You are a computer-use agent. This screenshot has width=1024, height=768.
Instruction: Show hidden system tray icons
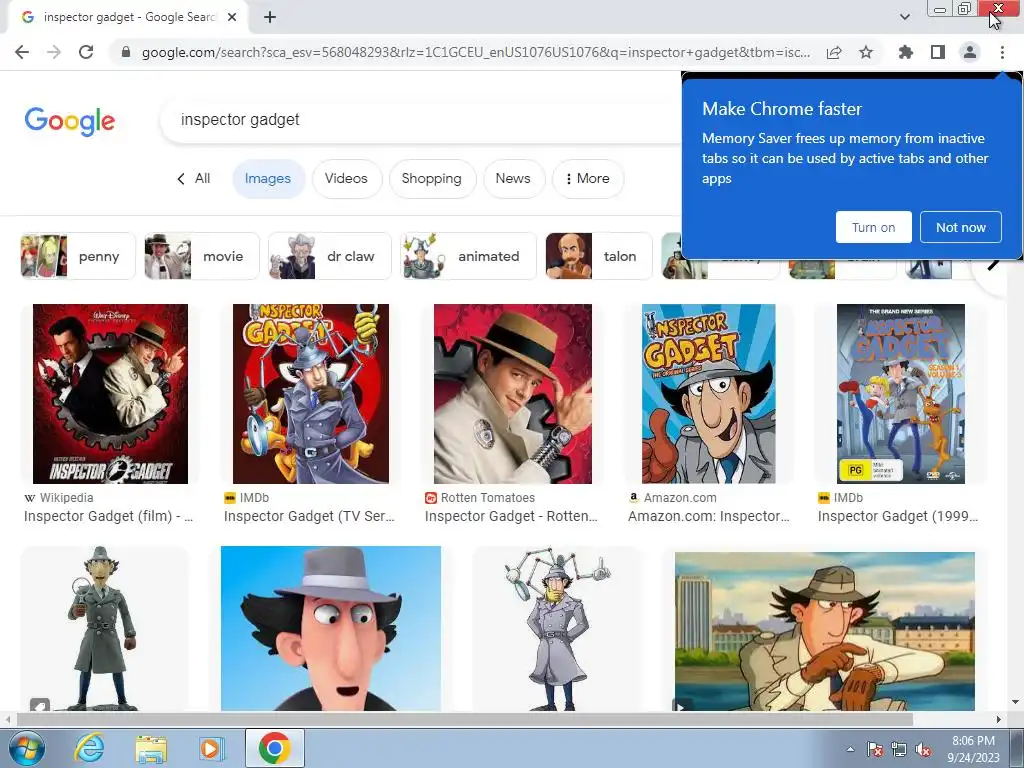[850, 749]
